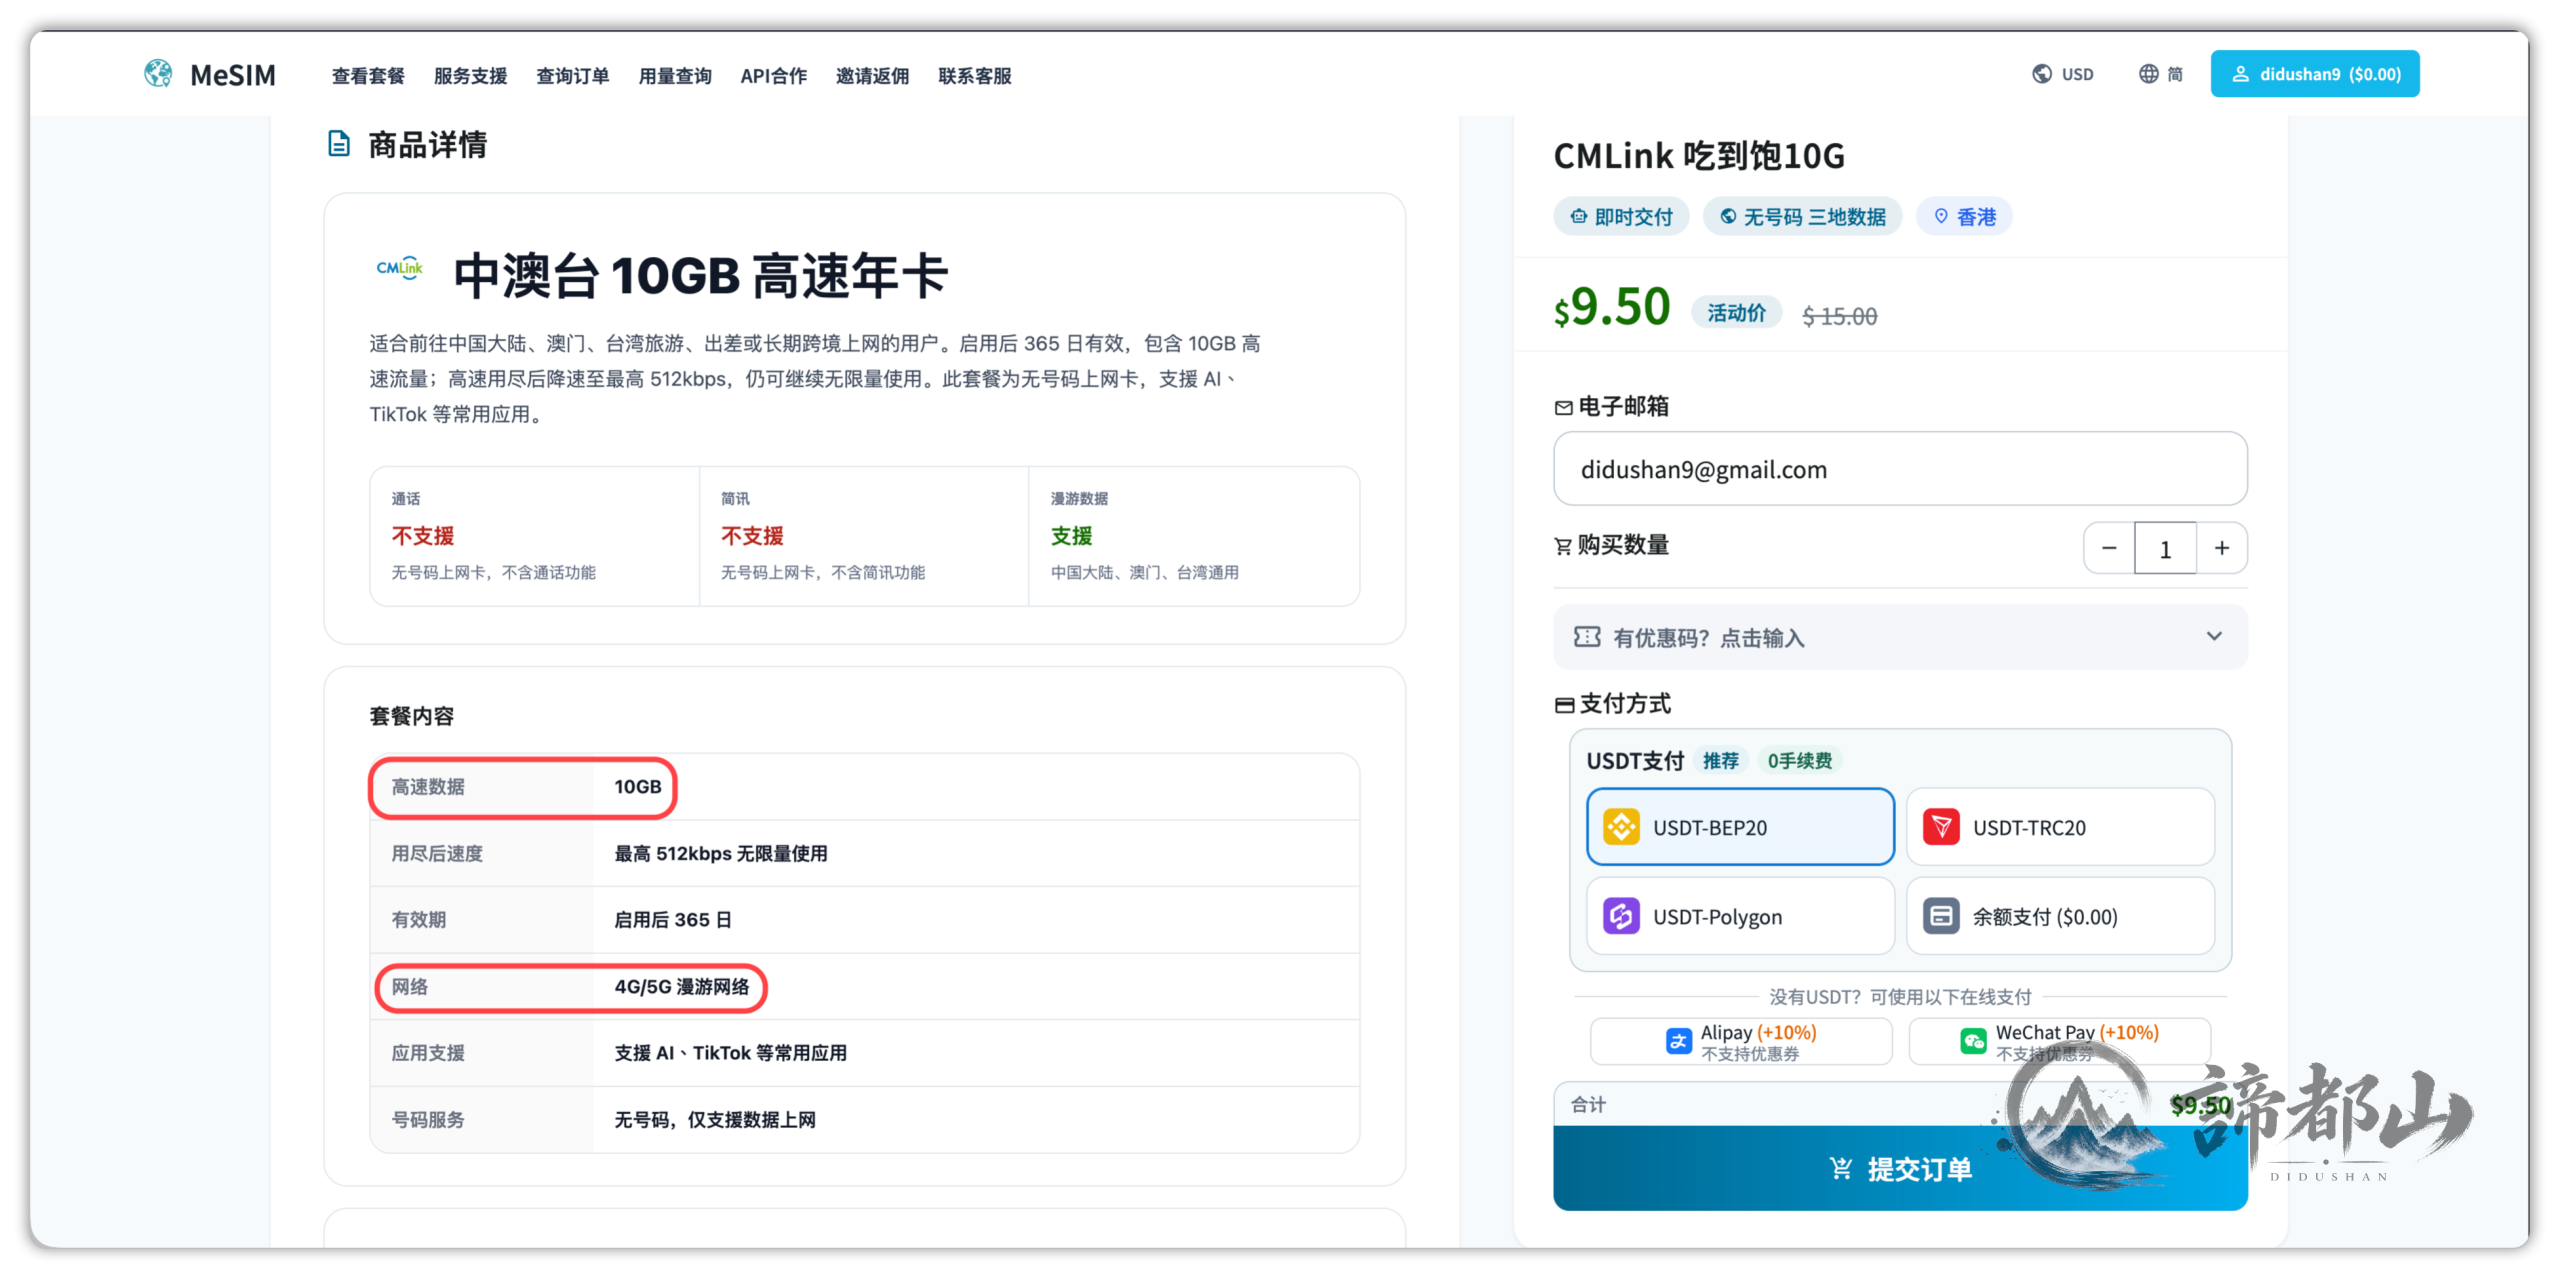The height and width of the screenshot is (1278, 2560).
Task: Click the USD currency globe icon
Action: (x=2041, y=74)
